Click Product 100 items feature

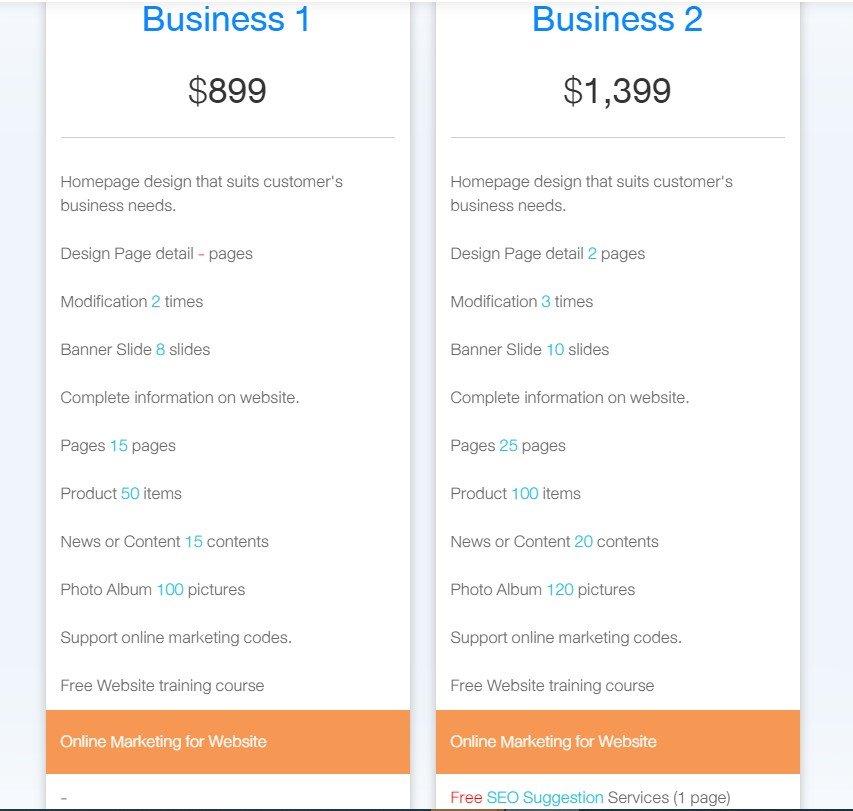pos(515,493)
